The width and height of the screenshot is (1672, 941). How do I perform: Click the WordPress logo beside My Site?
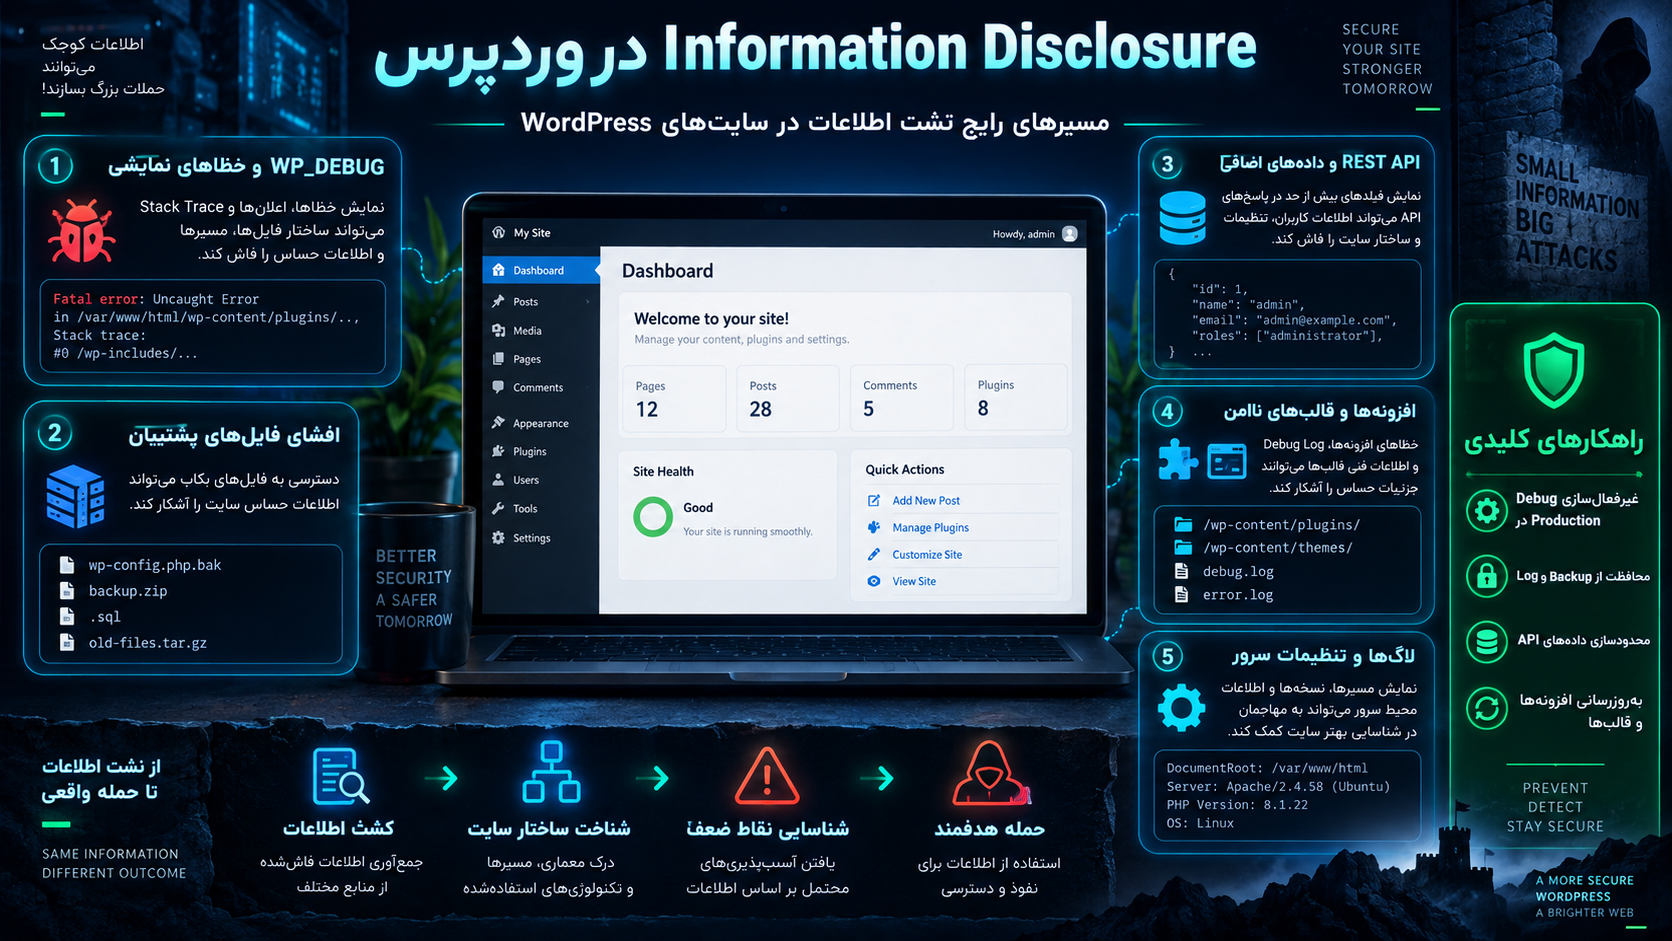pos(499,232)
